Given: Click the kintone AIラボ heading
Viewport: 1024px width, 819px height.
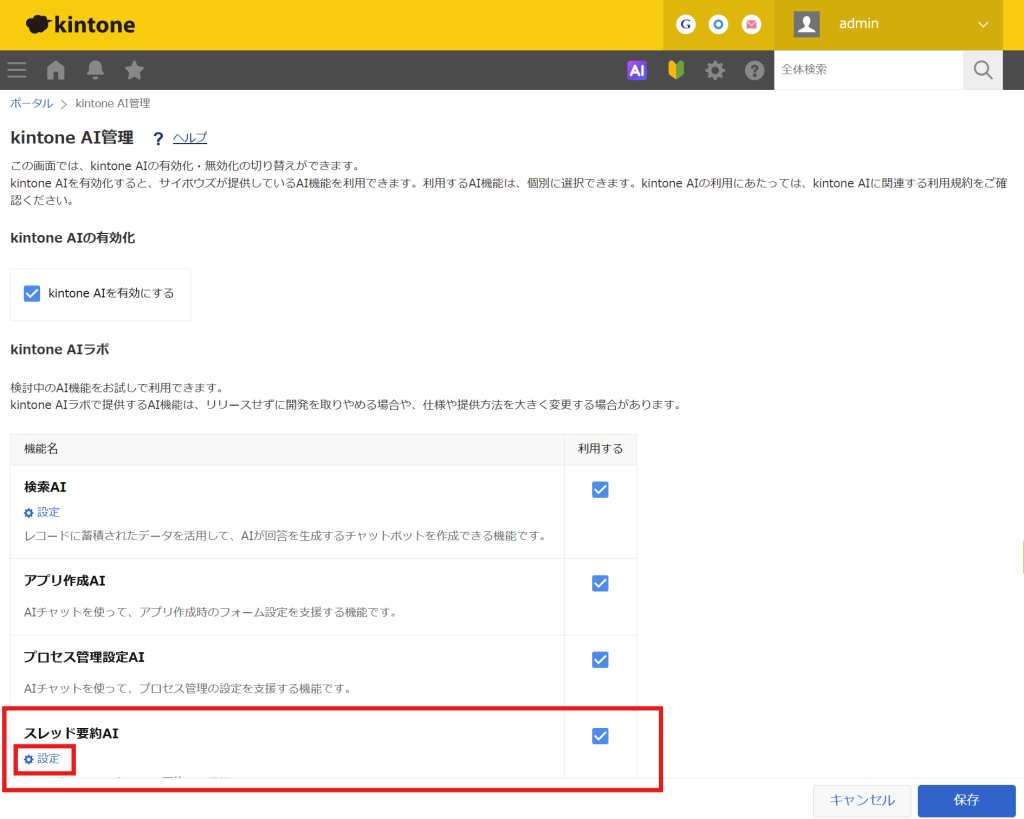Looking at the screenshot, I should pos(60,349).
